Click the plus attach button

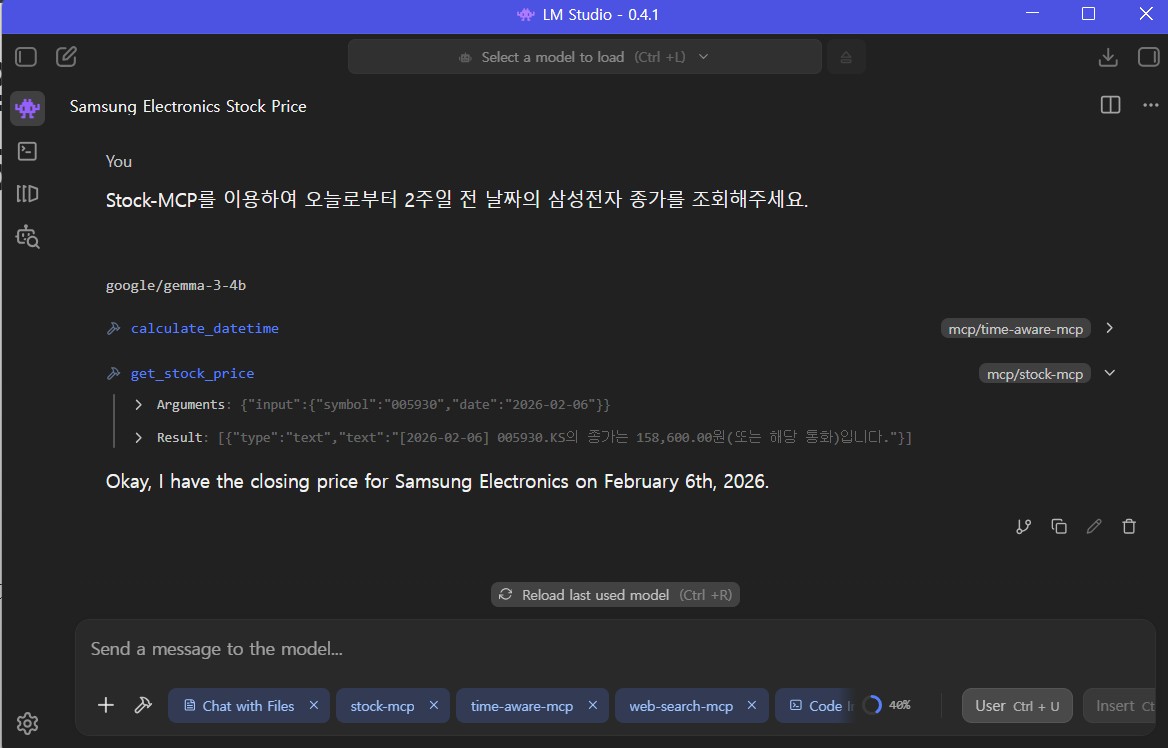coord(106,705)
